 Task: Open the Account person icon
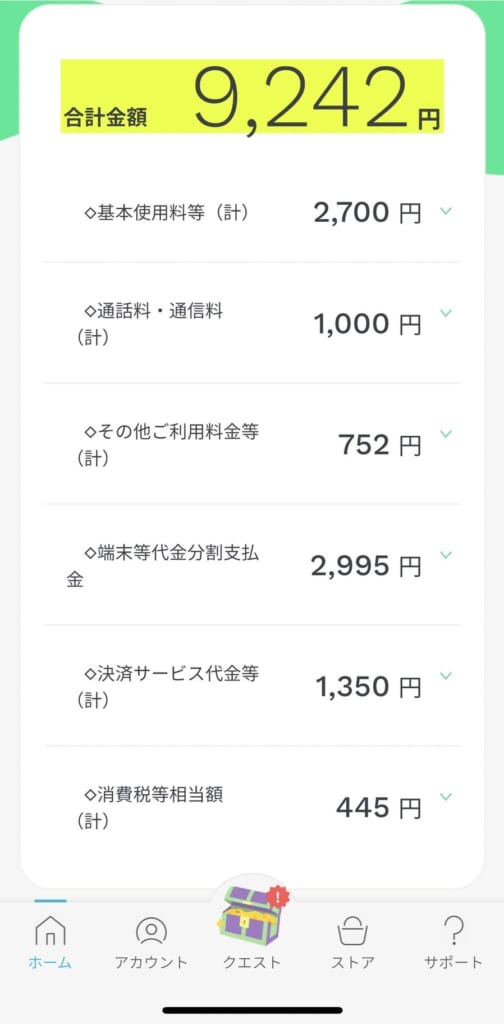(x=151, y=931)
